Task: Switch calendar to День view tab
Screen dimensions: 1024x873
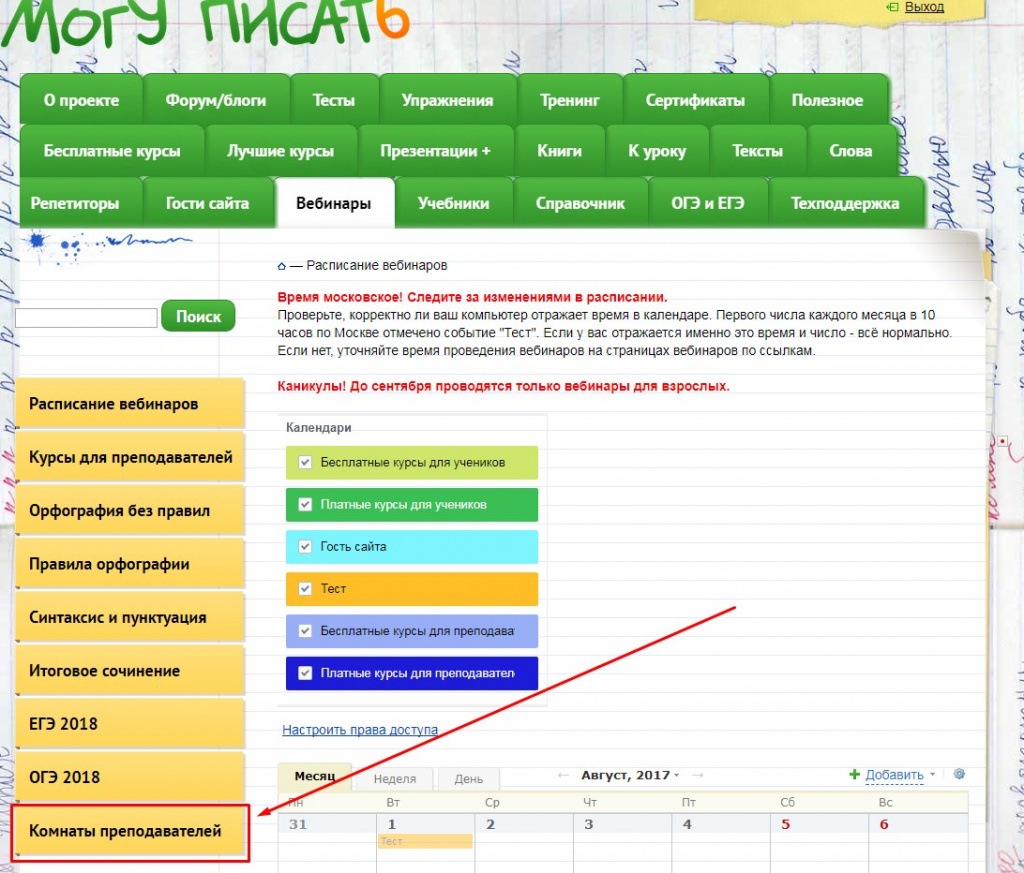Action: pyautogui.click(x=468, y=779)
